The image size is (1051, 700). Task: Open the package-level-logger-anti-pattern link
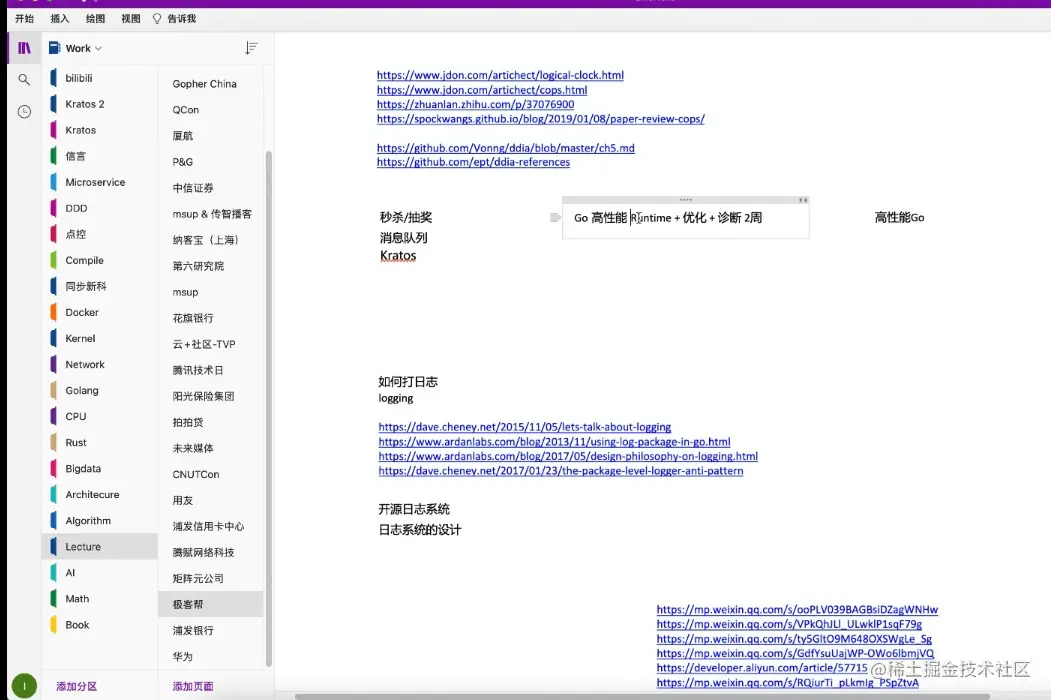point(561,471)
